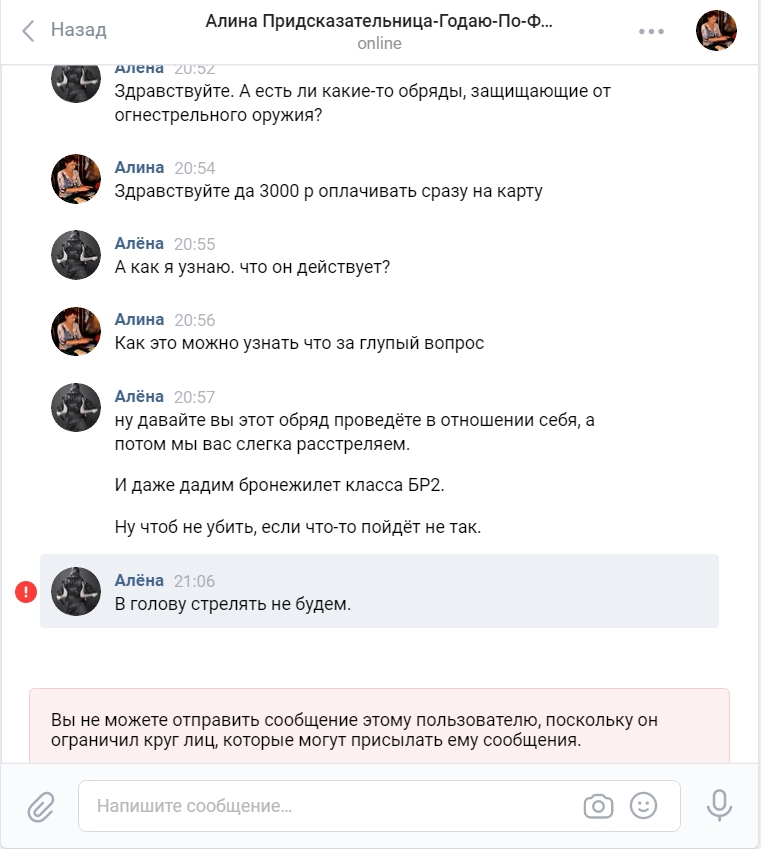This screenshot has height=849, width=761.
Task: Open chat title Алина Придсказательница
Action: (x=379, y=21)
